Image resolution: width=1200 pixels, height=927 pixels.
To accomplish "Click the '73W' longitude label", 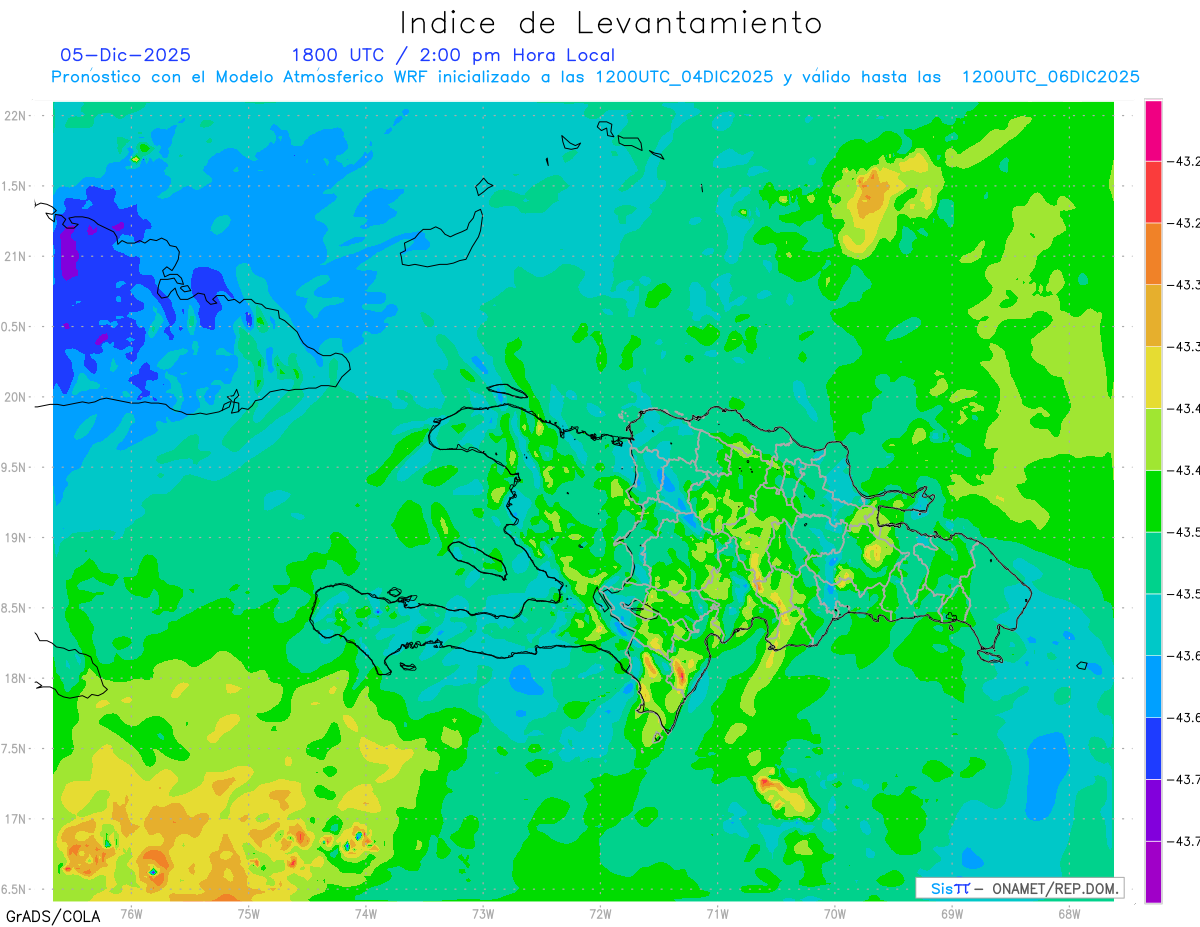I will pos(483,913).
